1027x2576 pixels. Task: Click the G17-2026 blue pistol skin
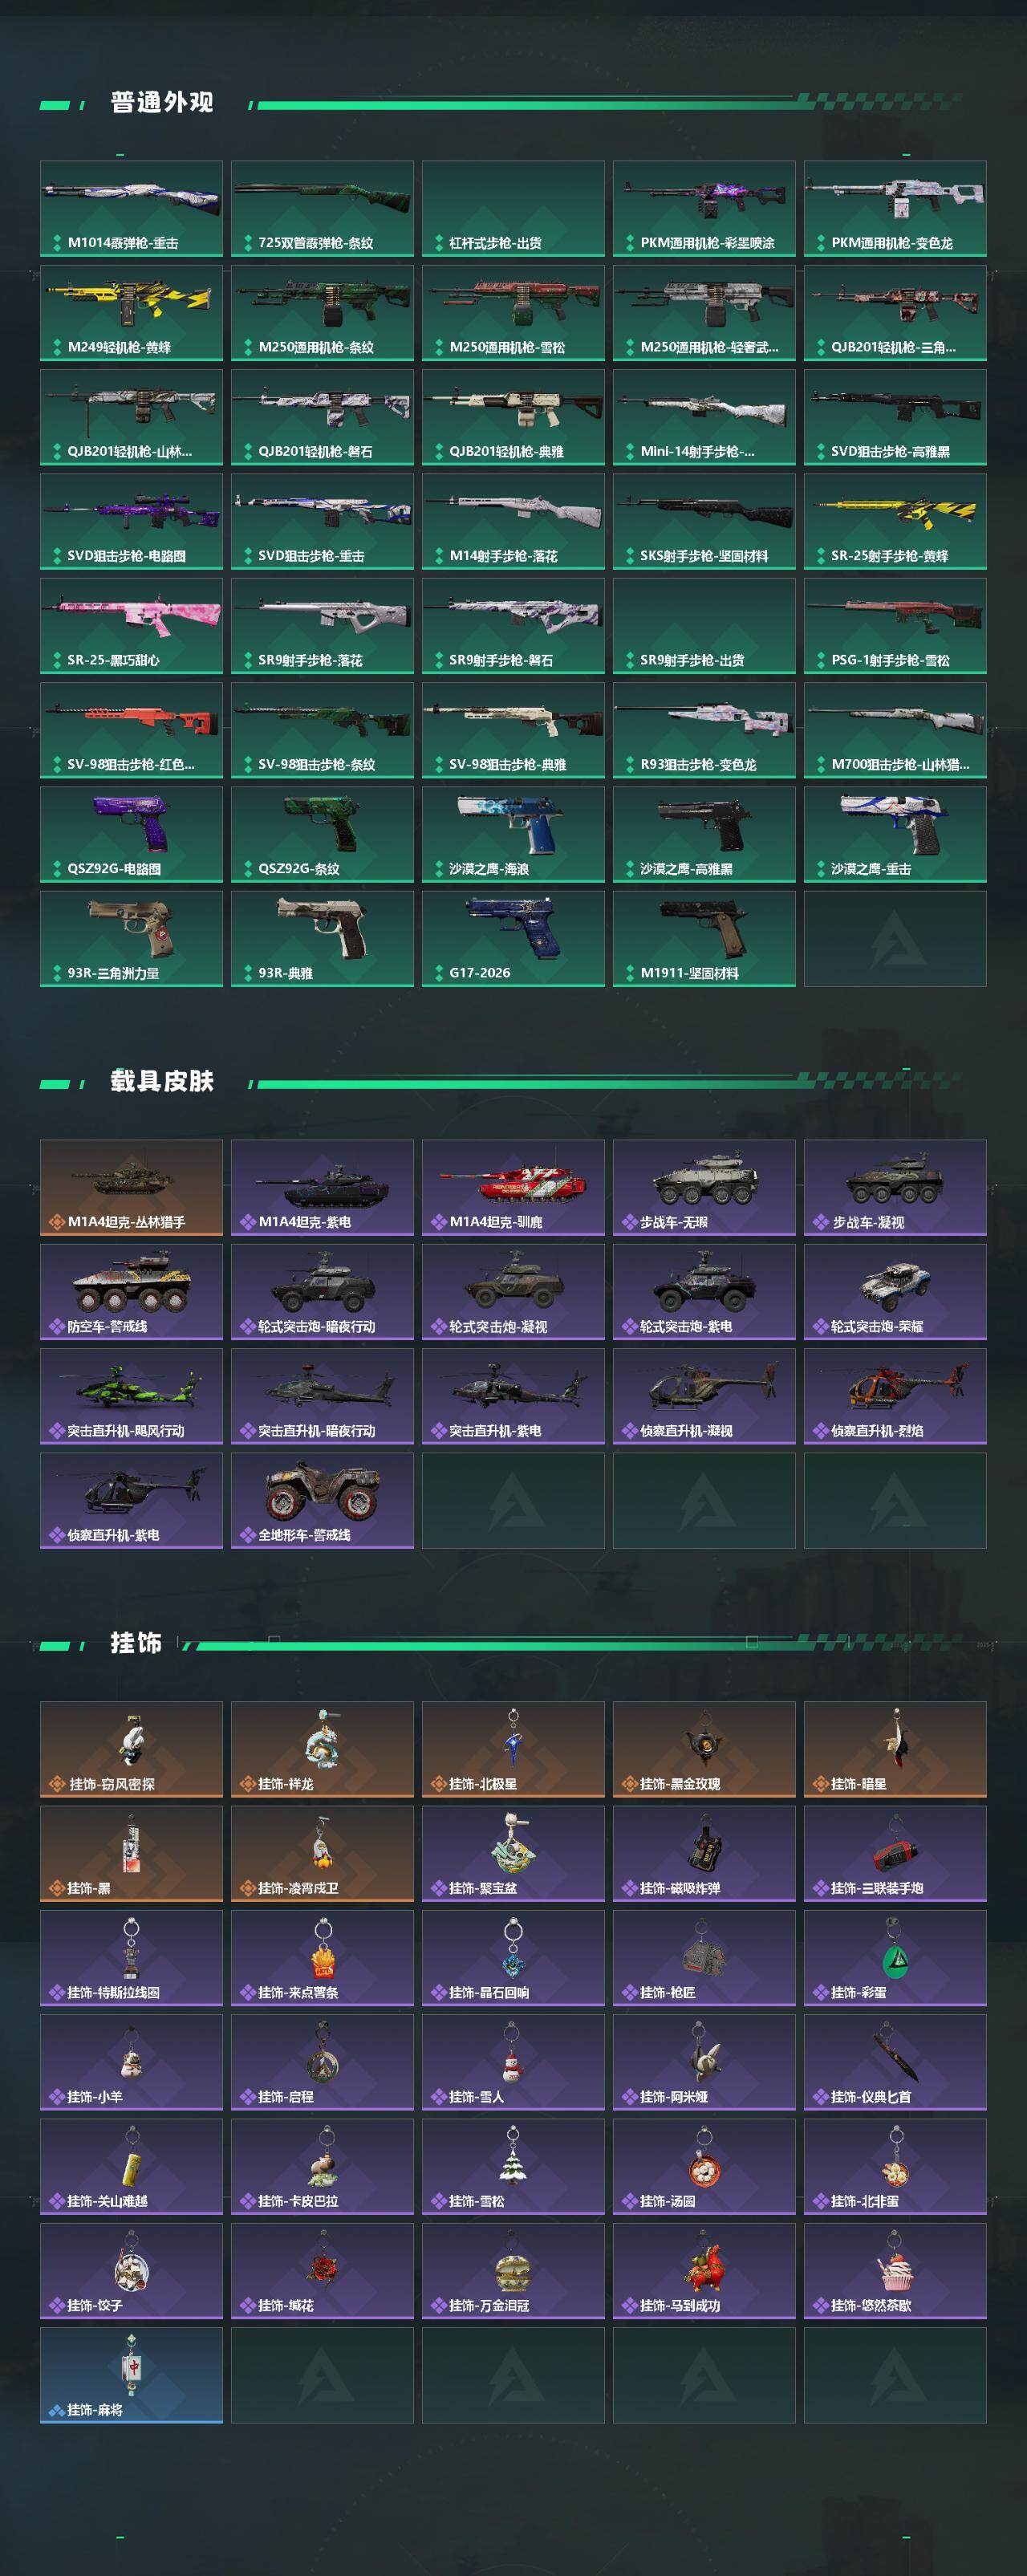[x=513, y=939]
